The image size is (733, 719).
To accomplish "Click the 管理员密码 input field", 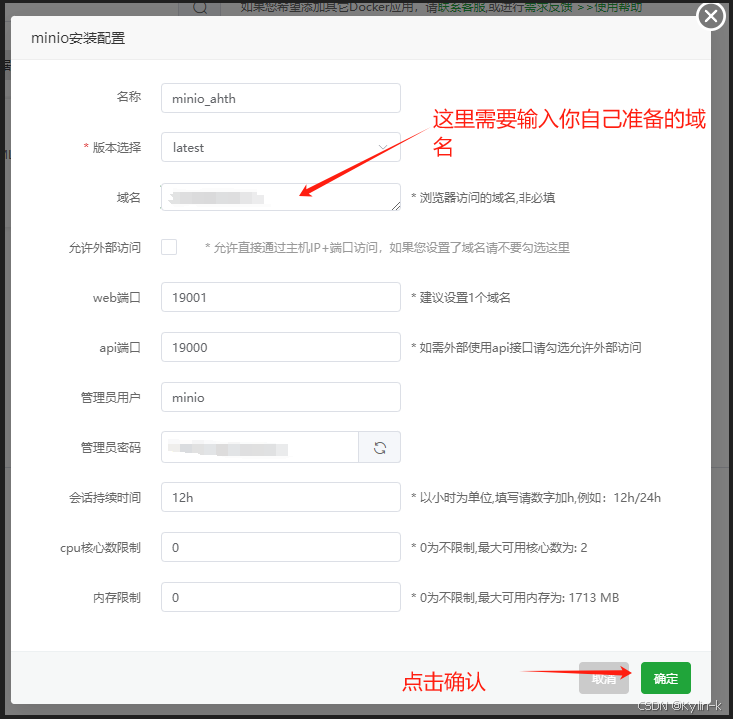I will click(260, 447).
